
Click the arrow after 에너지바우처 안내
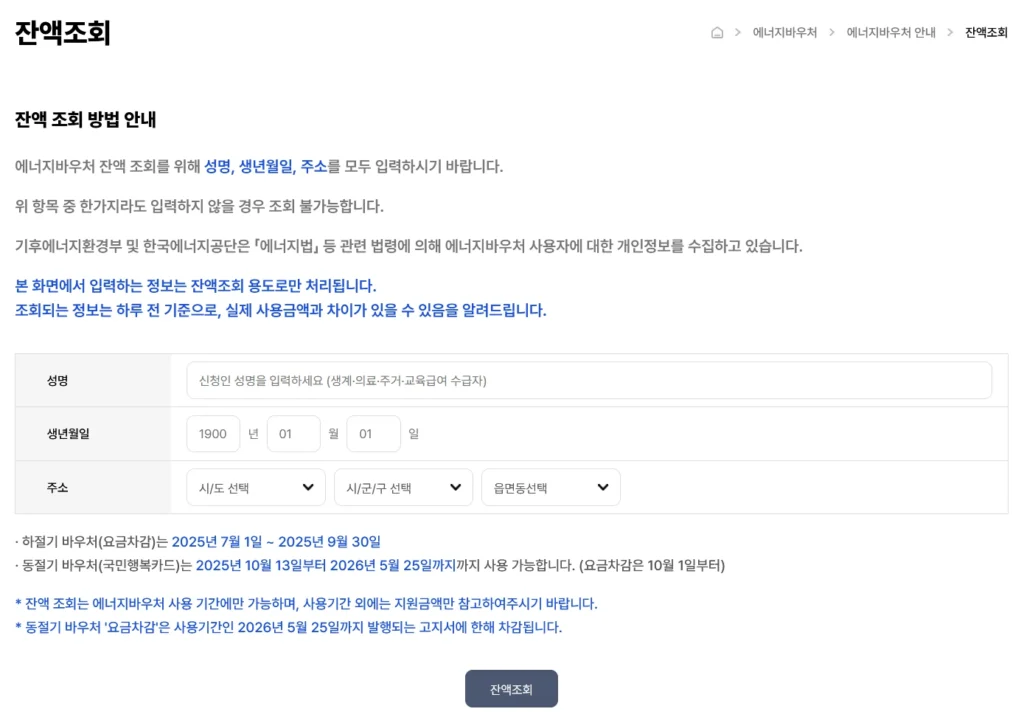[x=949, y=32]
